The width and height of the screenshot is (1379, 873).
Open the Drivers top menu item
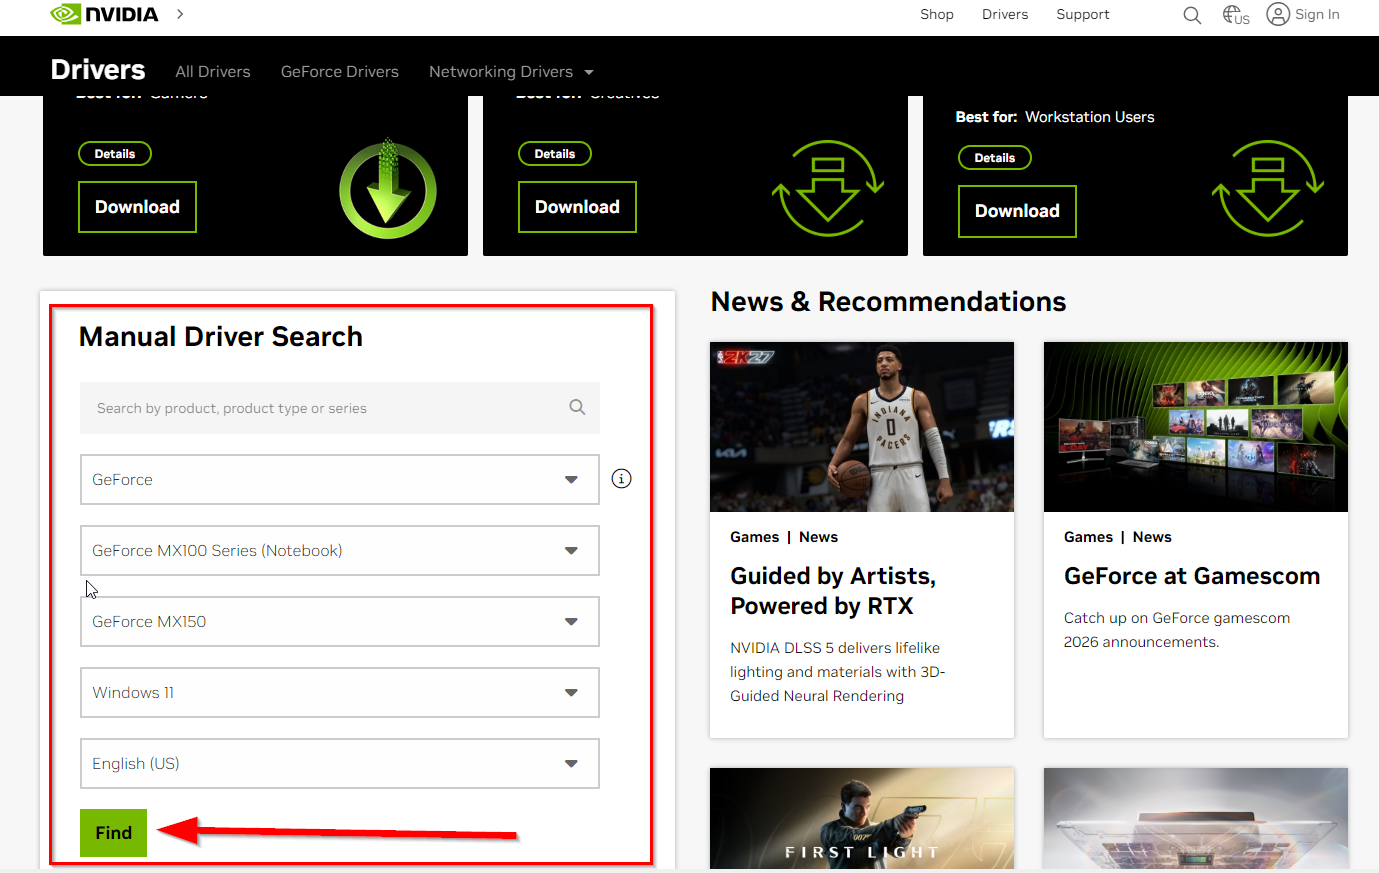tap(1005, 14)
